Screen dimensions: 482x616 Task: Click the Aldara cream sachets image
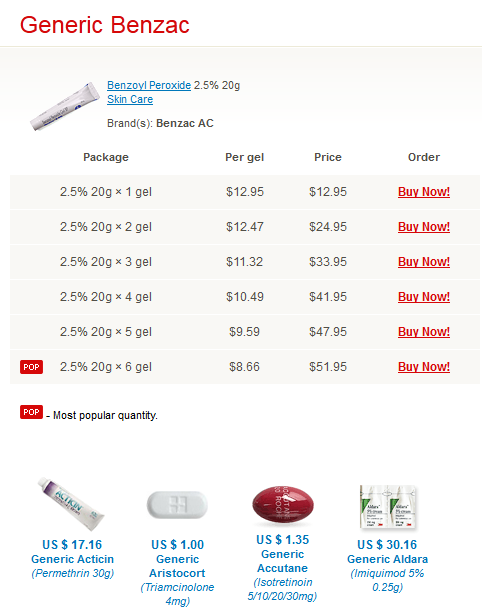tap(388, 507)
